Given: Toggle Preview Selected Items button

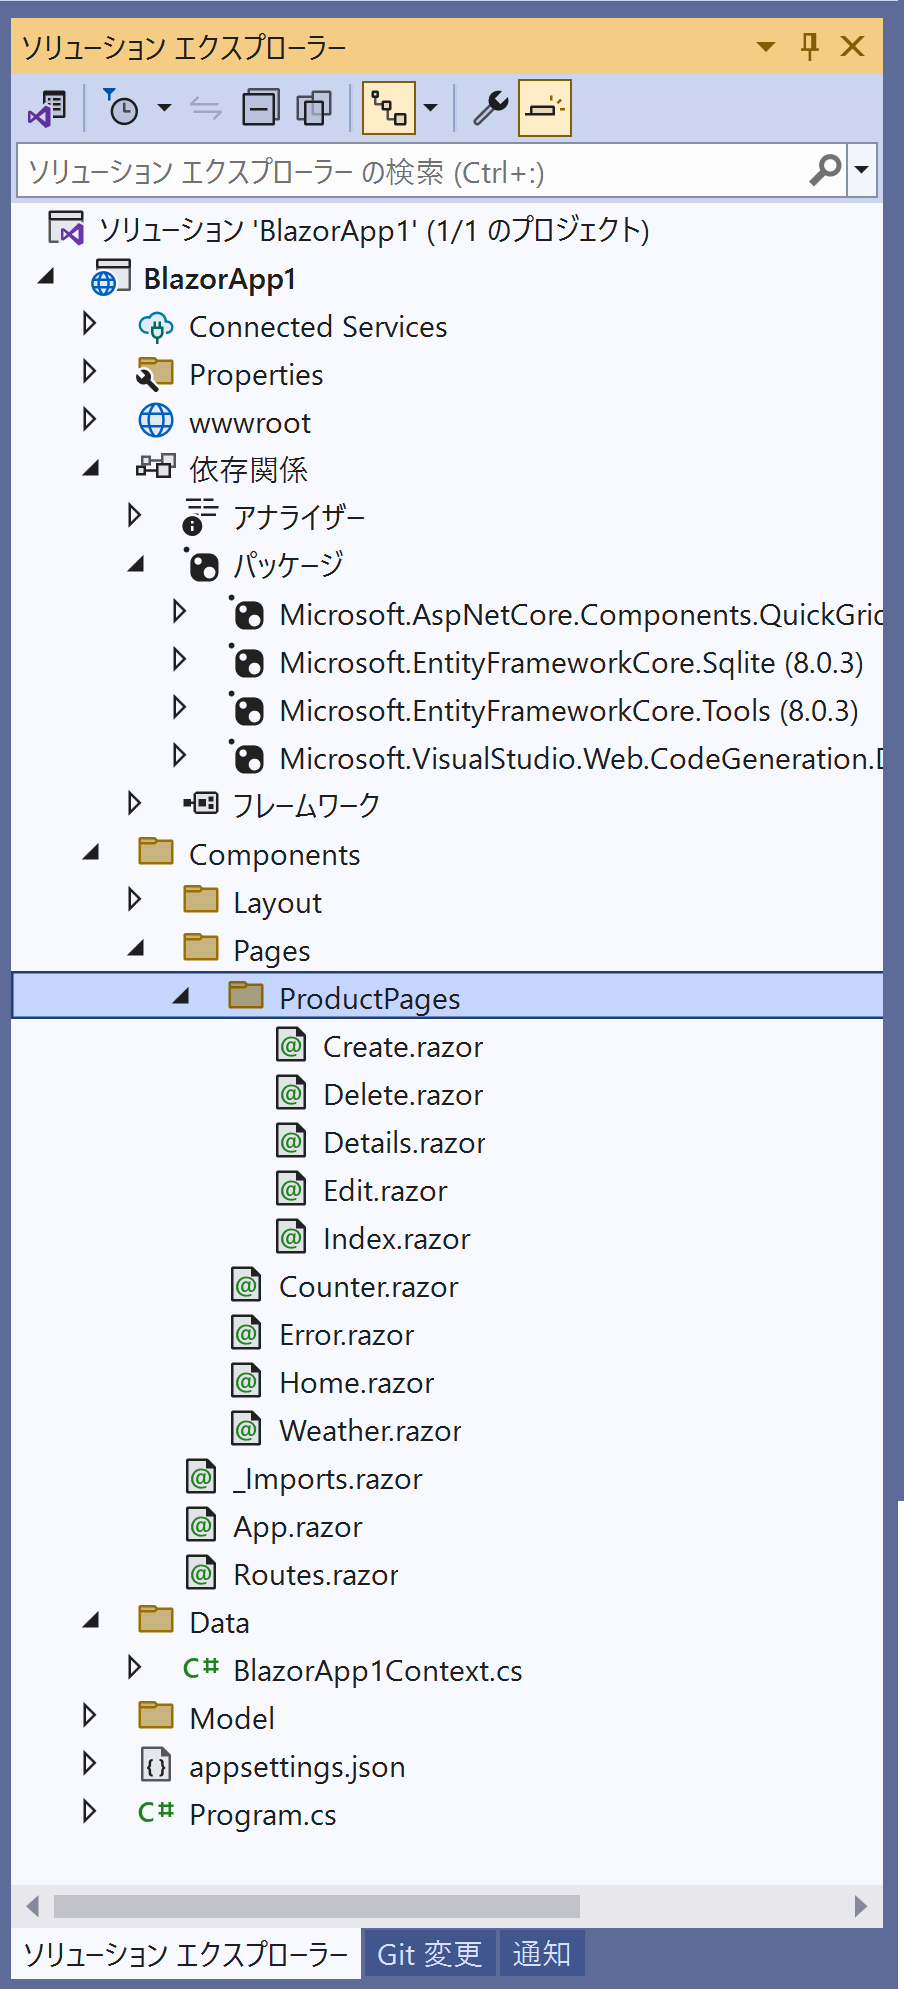Looking at the screenshot, I should tap(545, 108).
